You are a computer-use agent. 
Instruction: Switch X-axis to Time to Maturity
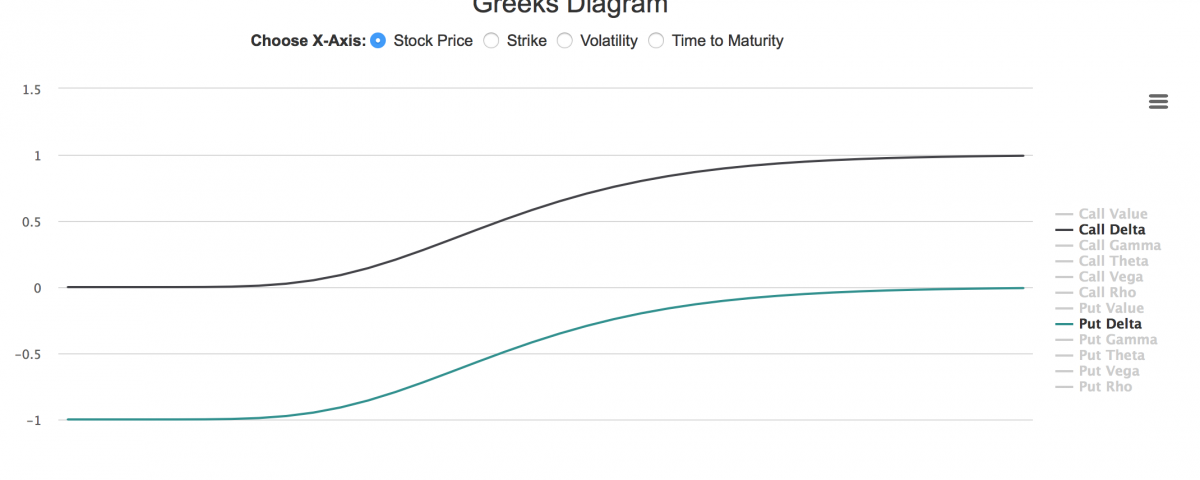(x=656, y=41)
